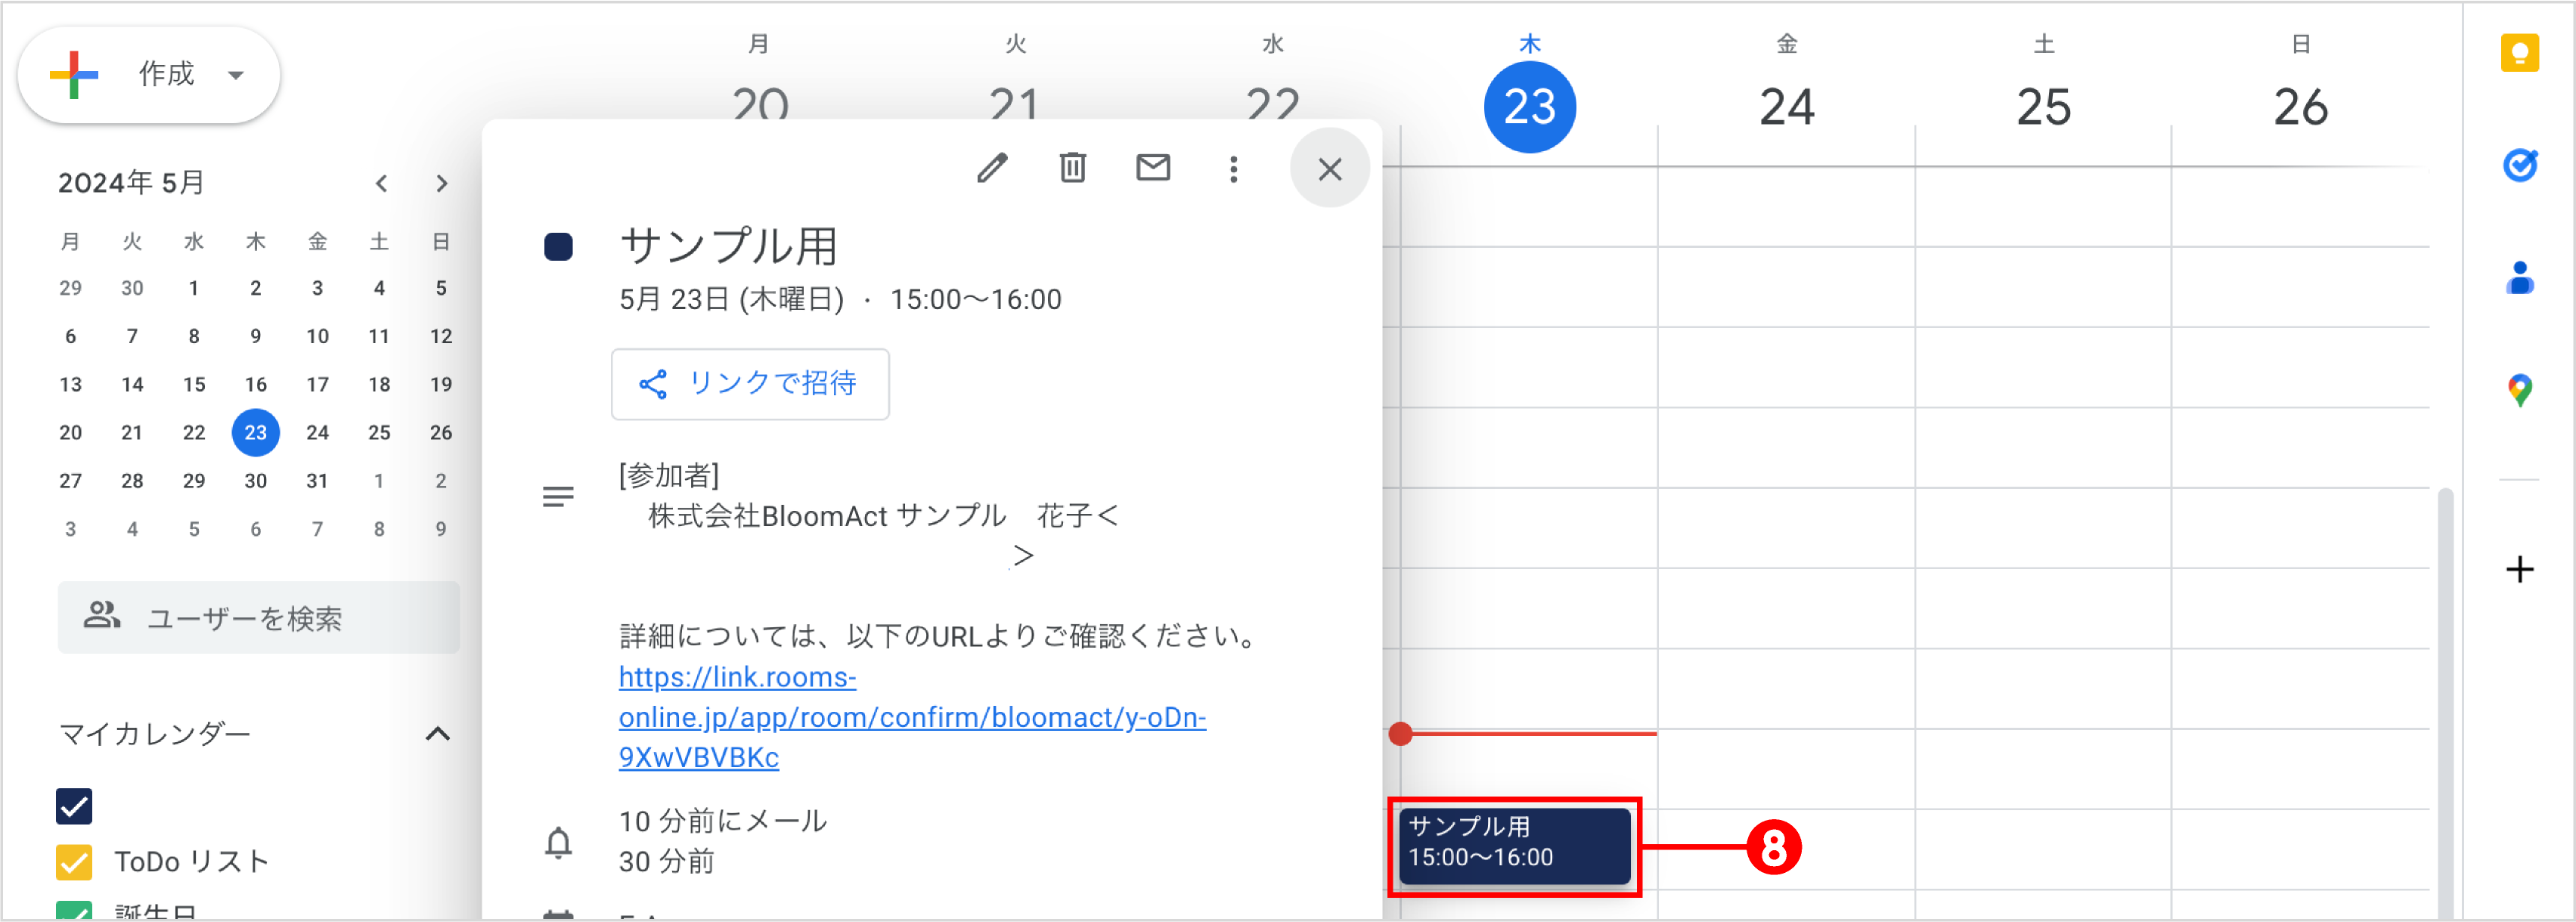Image resolution: width=2576 pixels, height=922 pixels.
Task: Click the get add-ons plus icon
Action: (x=2519, y=570)
